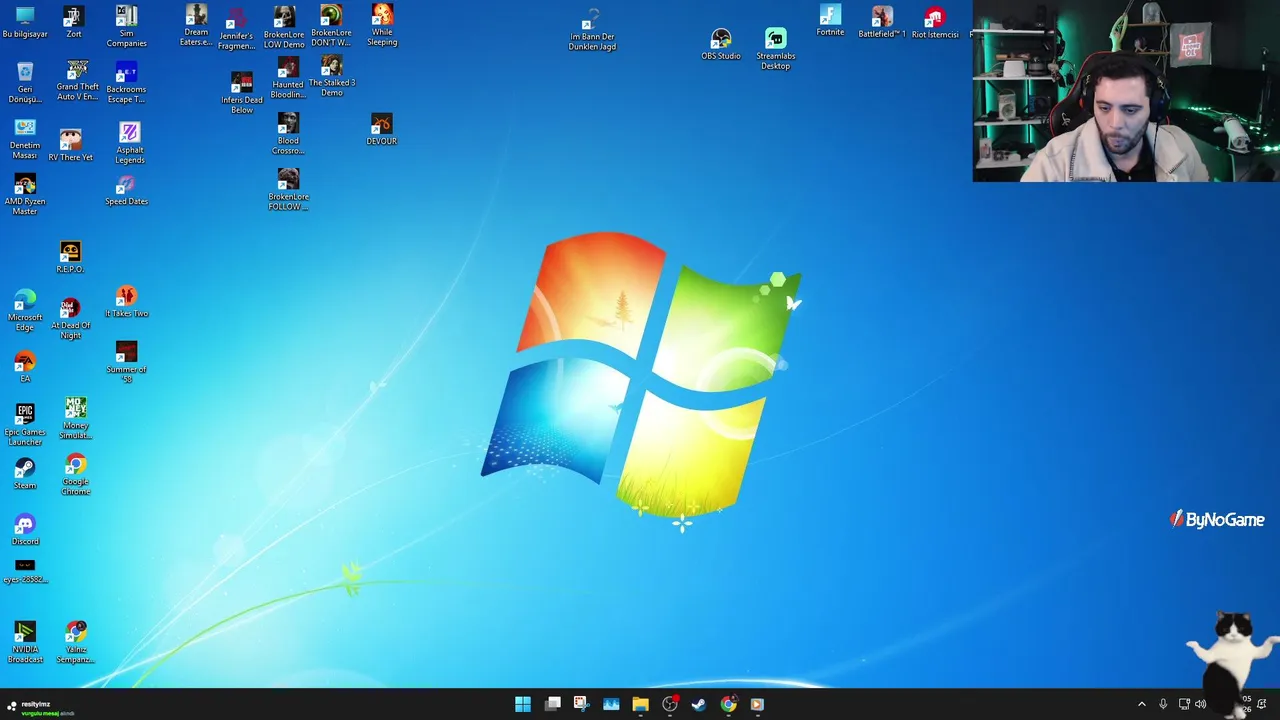The width and height of the screenshot is (1280, 720).
Task: Launch the EA app shortcut
Action: pyautogui.click(x=25, y=367)
